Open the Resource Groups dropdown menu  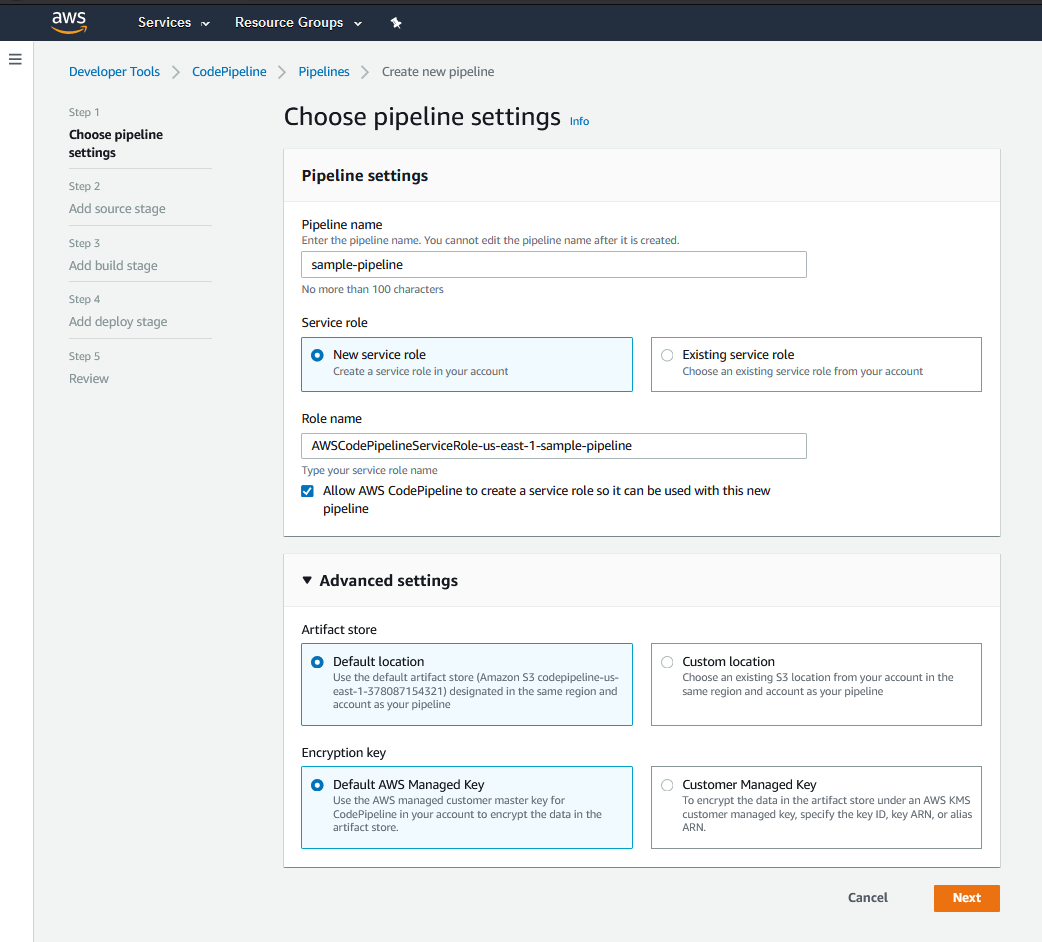[x=298, y=23]
